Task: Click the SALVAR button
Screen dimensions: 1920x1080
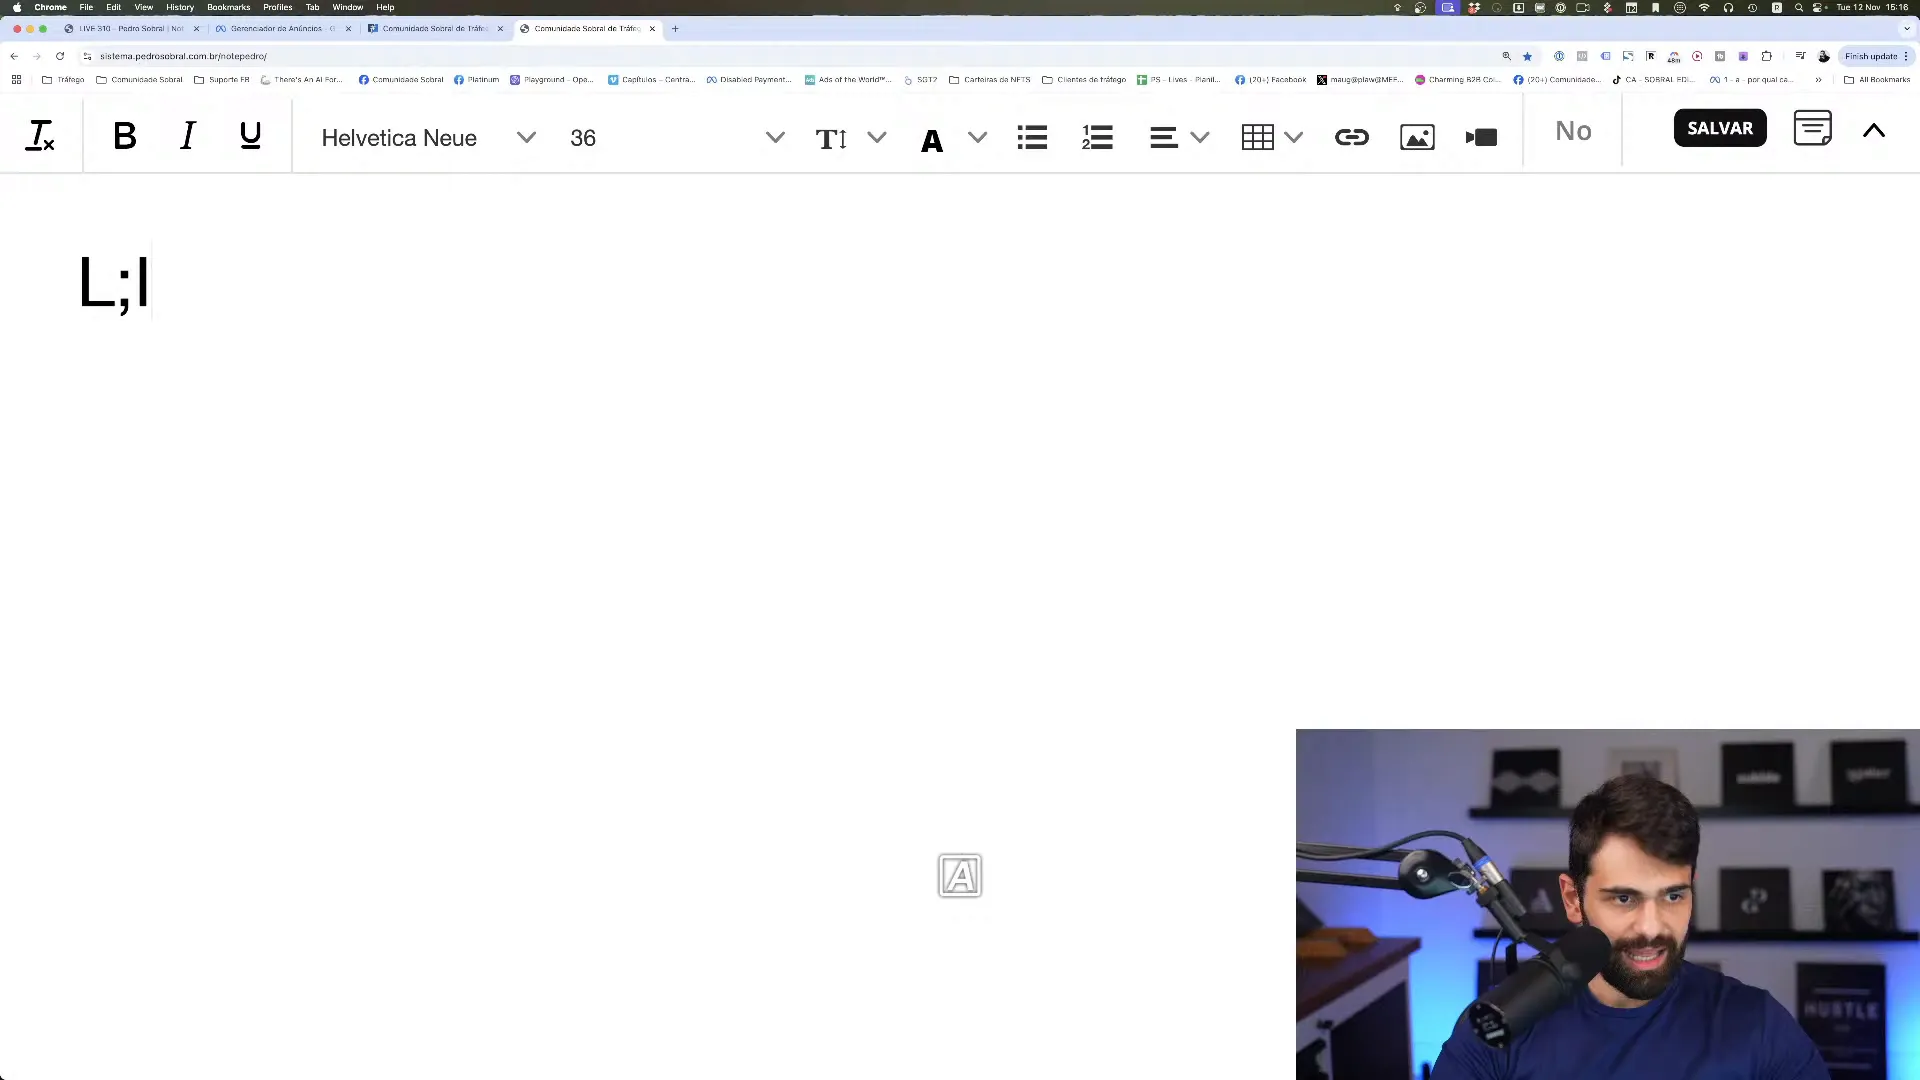Action: coord(1720,128)
